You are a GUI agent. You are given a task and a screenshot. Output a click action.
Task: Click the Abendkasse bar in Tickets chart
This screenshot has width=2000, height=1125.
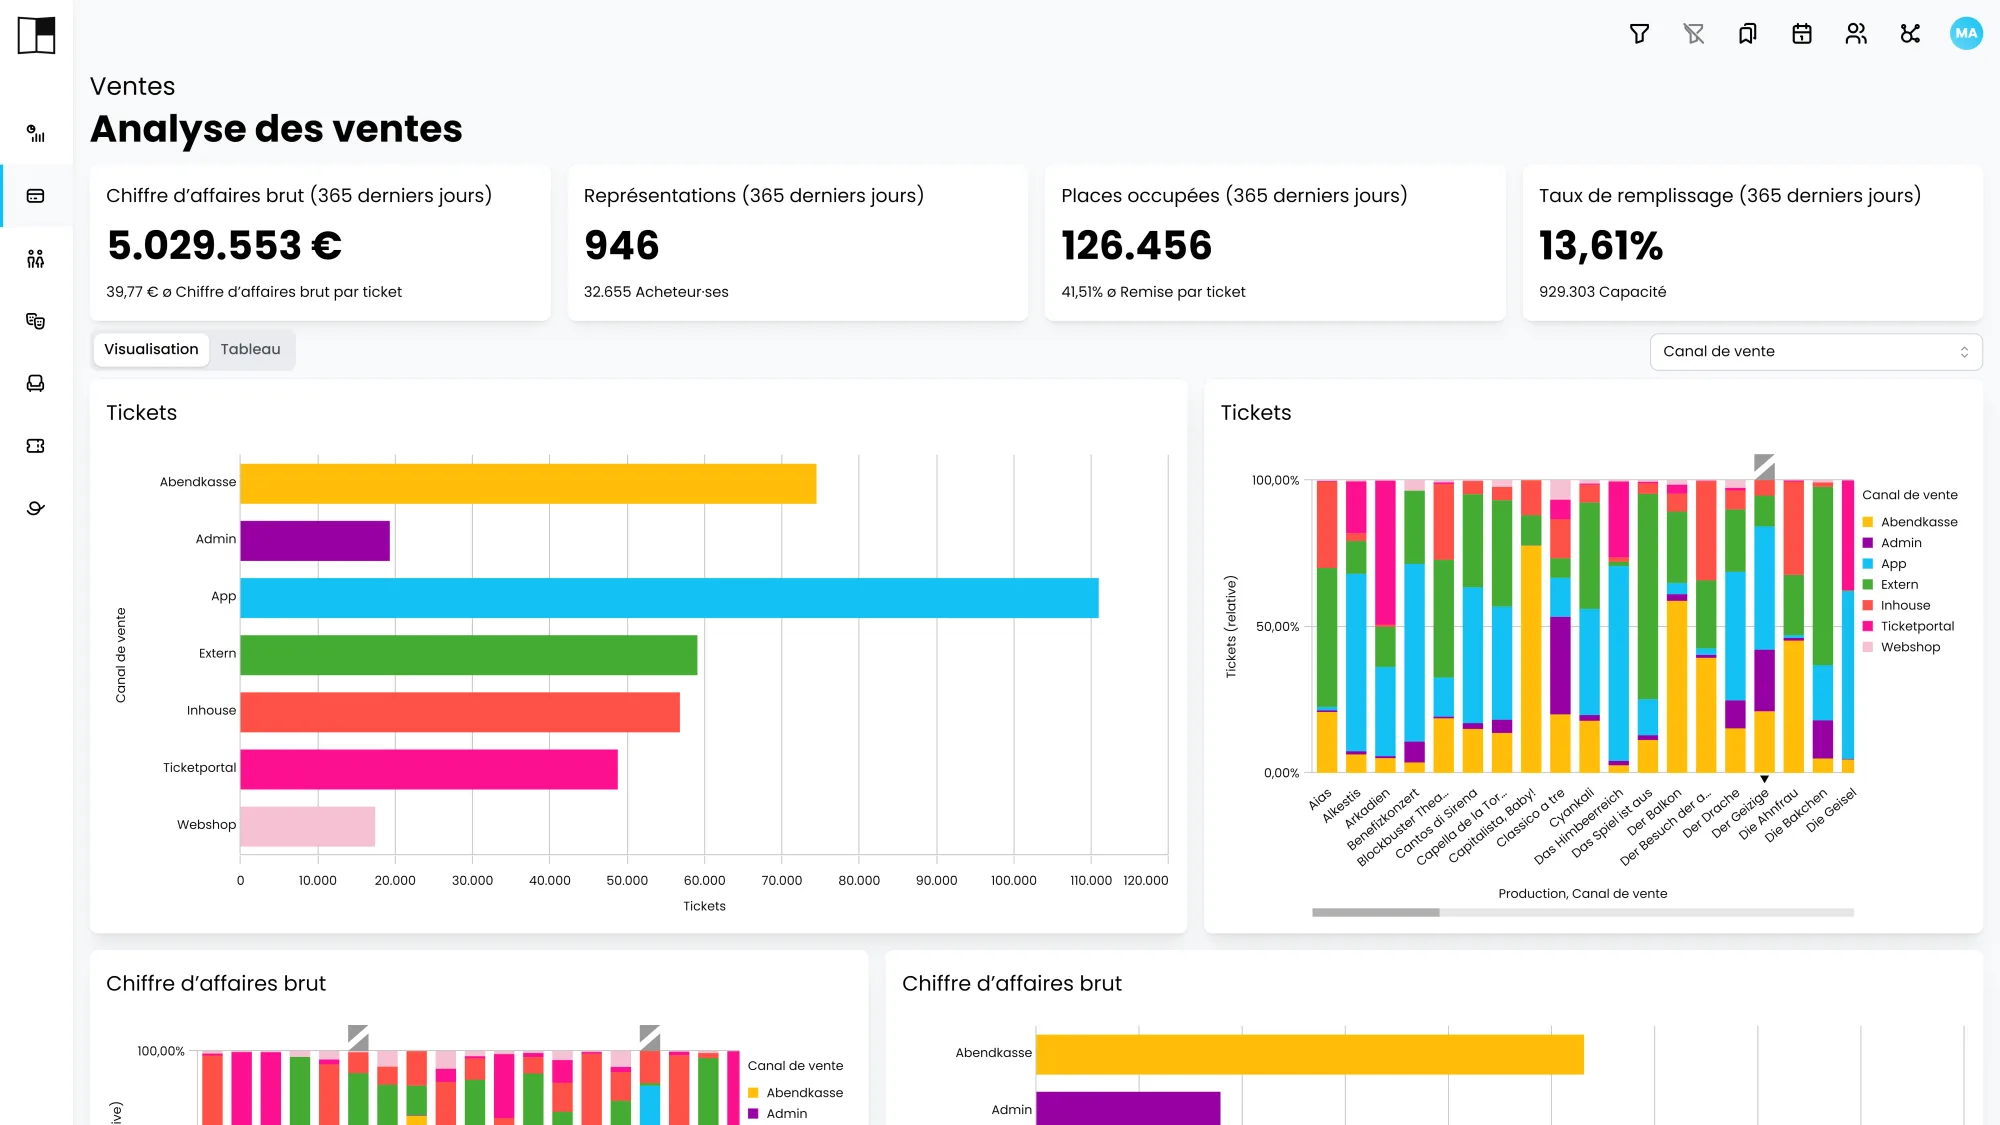[528, 483]
